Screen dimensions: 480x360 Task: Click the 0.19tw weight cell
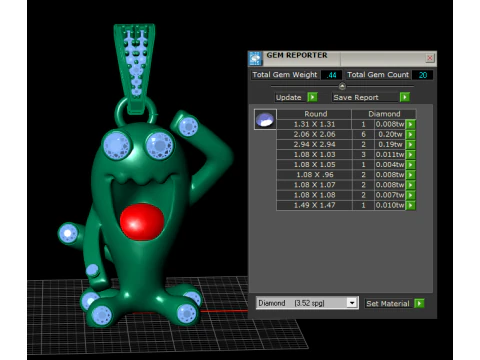pos(390,145)
